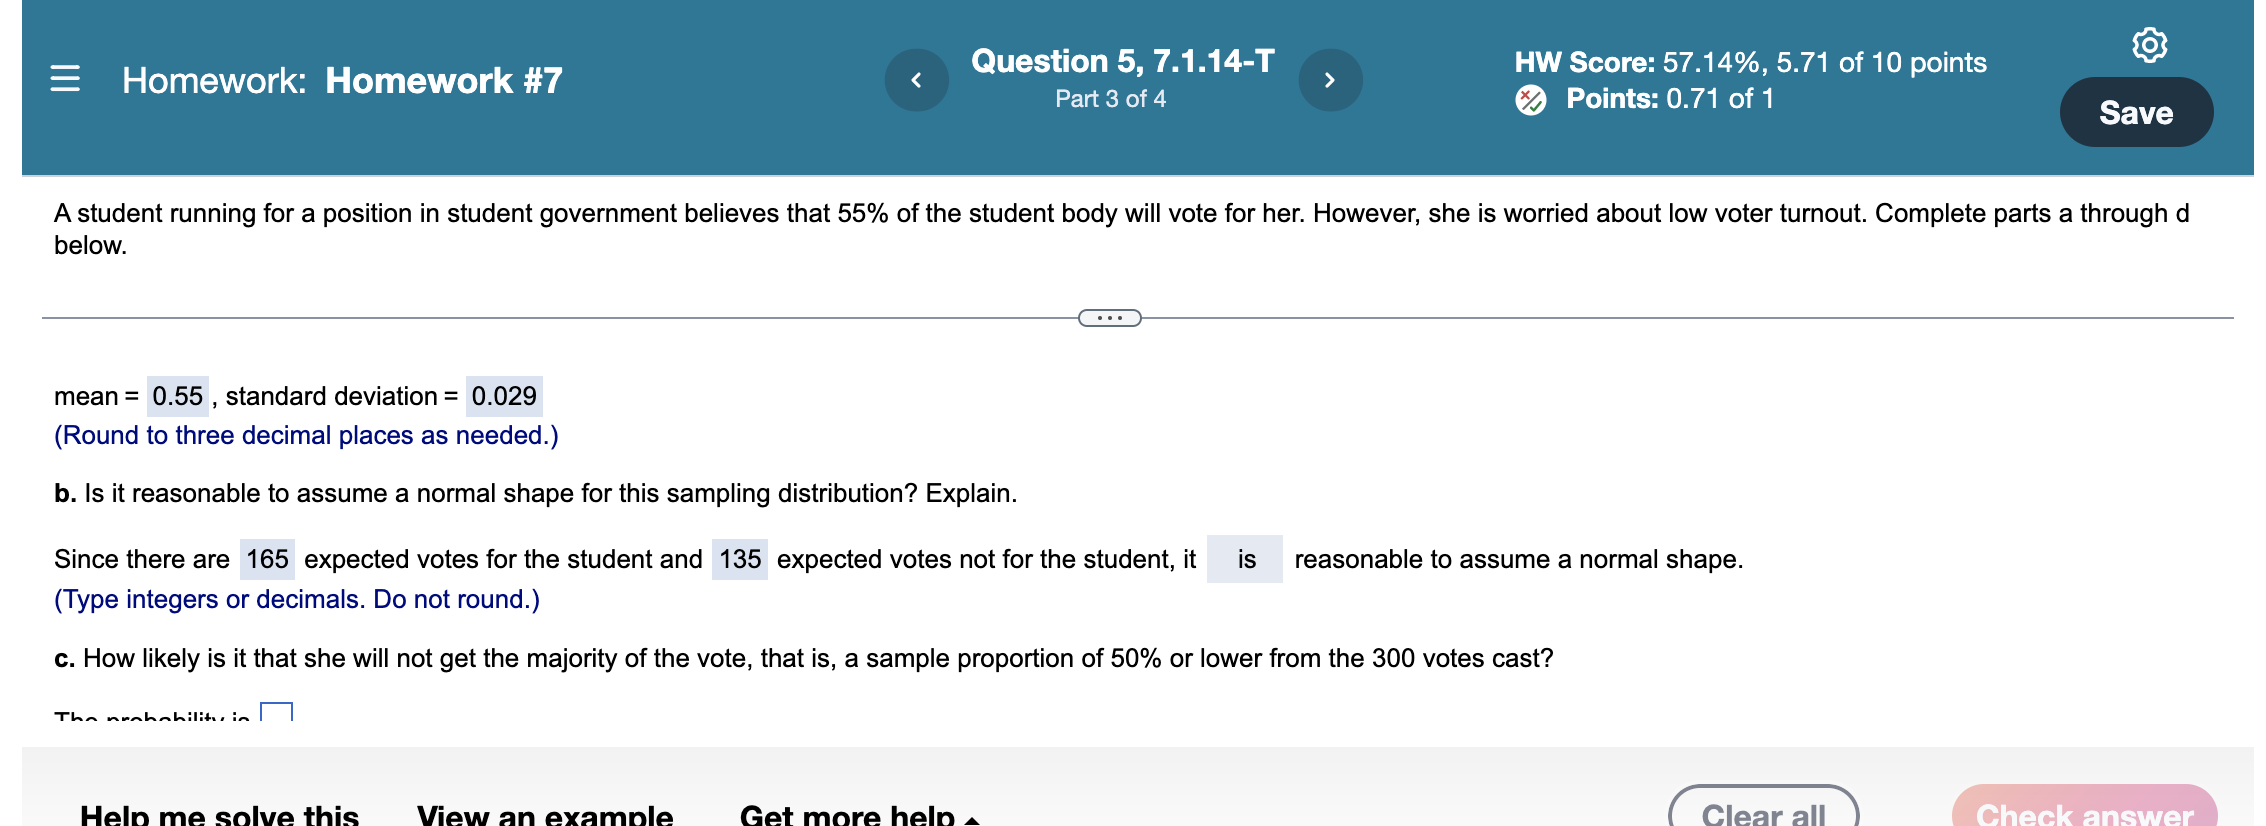
Task: Open the 'is' dropdown selection
Action: pyautogui.click(x=1245, y=559)
